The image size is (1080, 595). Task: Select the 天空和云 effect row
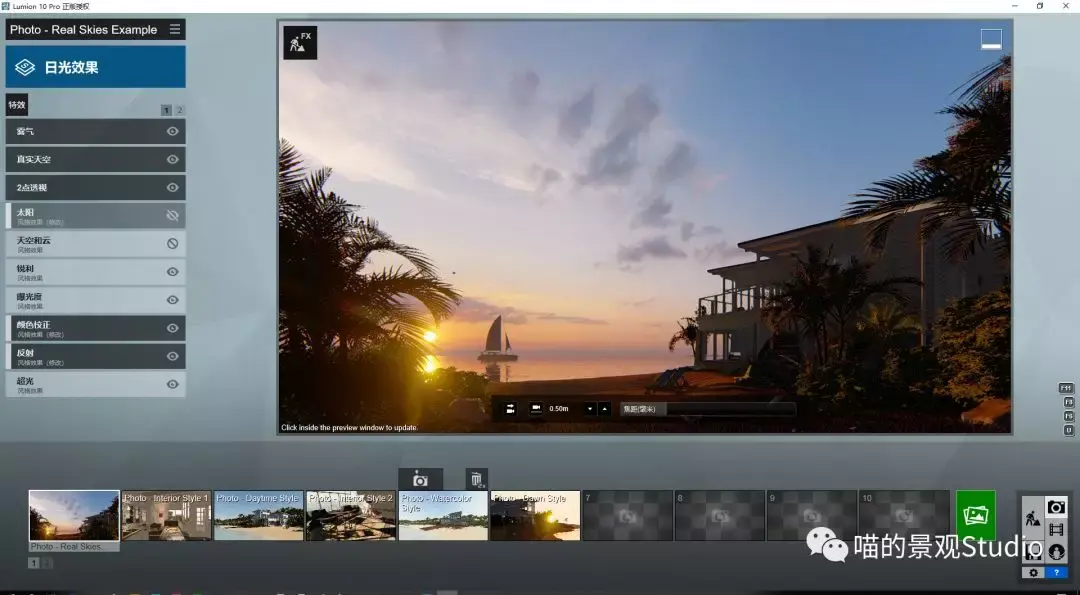(96, 243)
